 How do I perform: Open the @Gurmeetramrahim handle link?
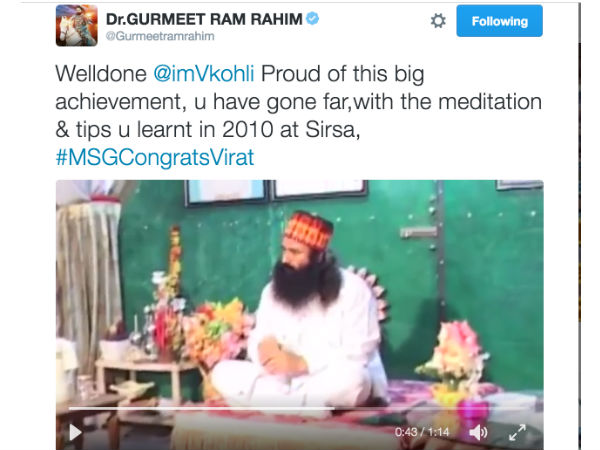pos(160,36)
